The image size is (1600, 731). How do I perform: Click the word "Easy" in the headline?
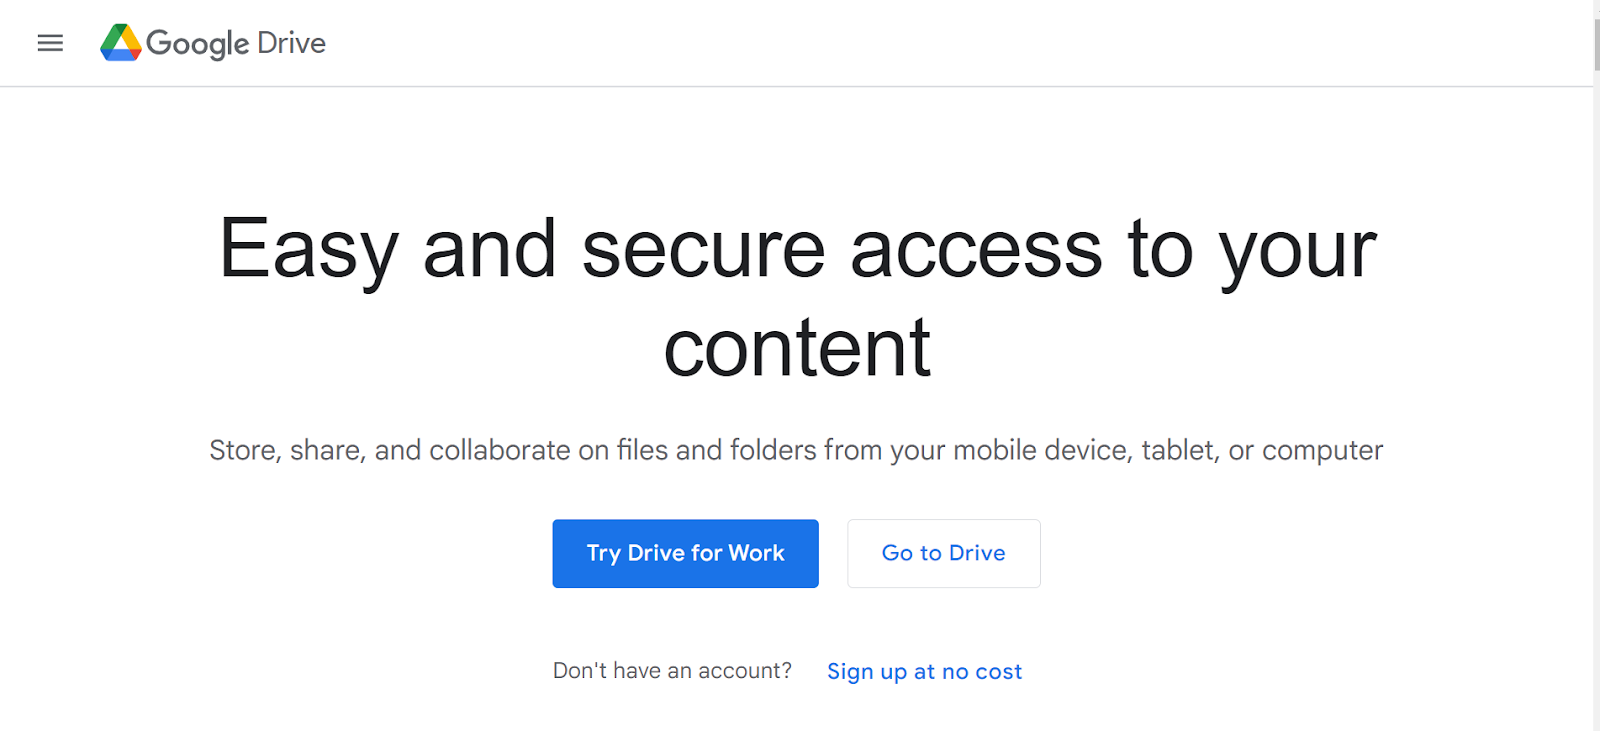pyautogui.click(x=308, y=249)
